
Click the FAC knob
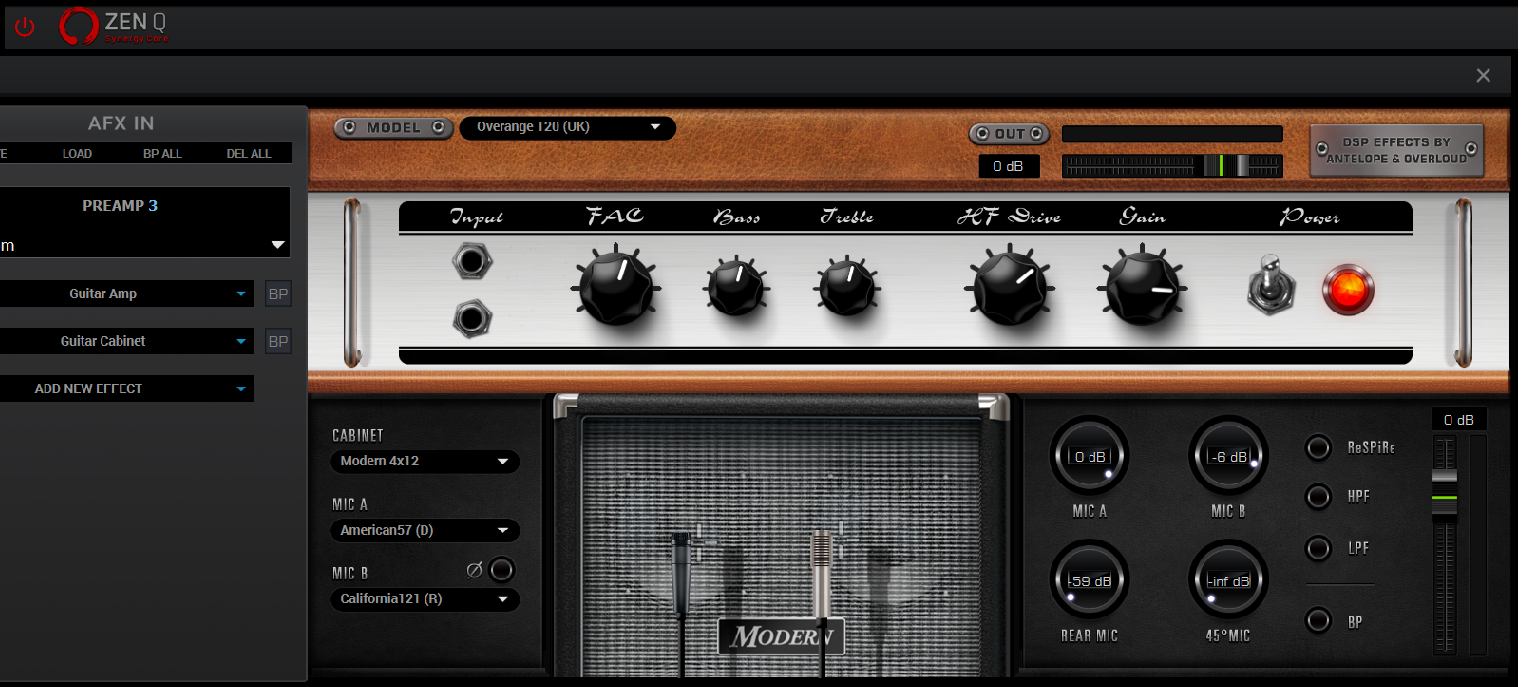point(616,287)
